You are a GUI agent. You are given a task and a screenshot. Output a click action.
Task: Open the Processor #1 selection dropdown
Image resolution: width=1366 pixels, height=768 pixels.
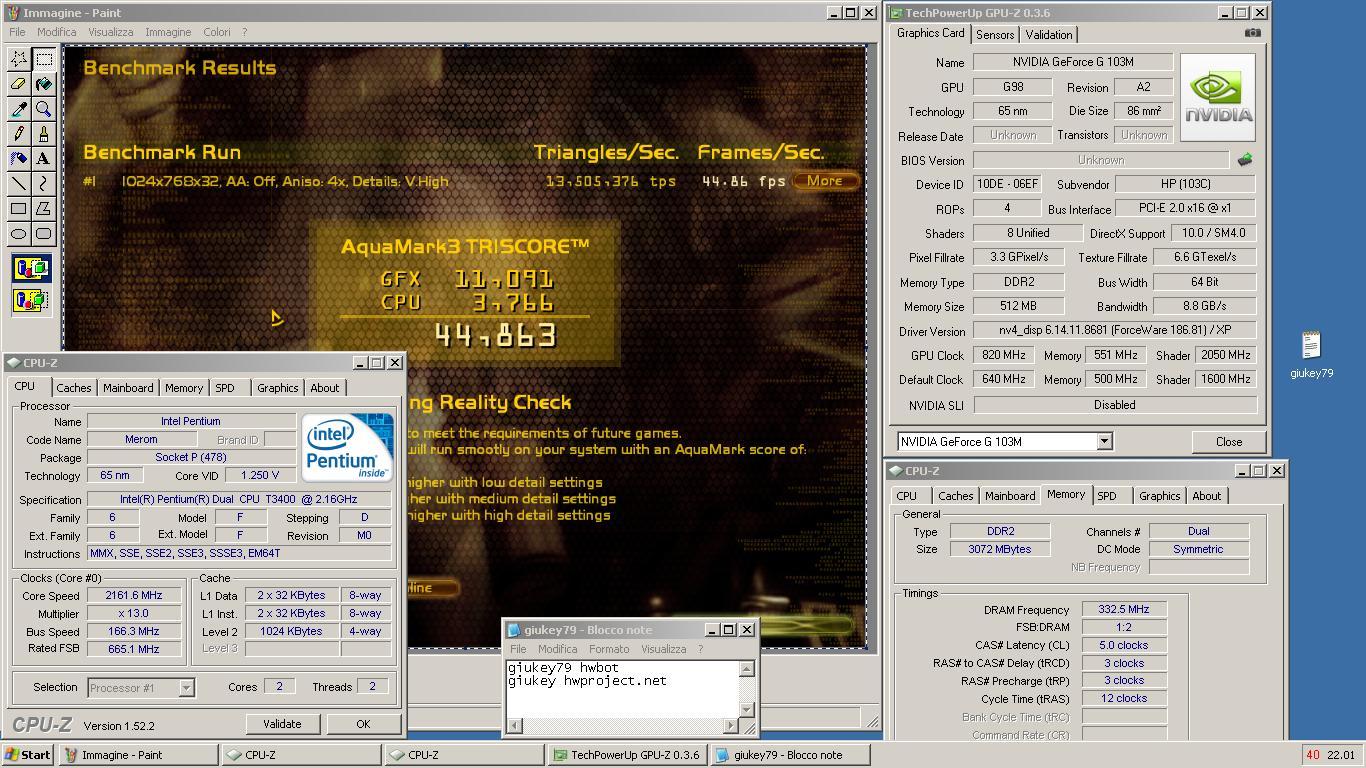point(185,687)
